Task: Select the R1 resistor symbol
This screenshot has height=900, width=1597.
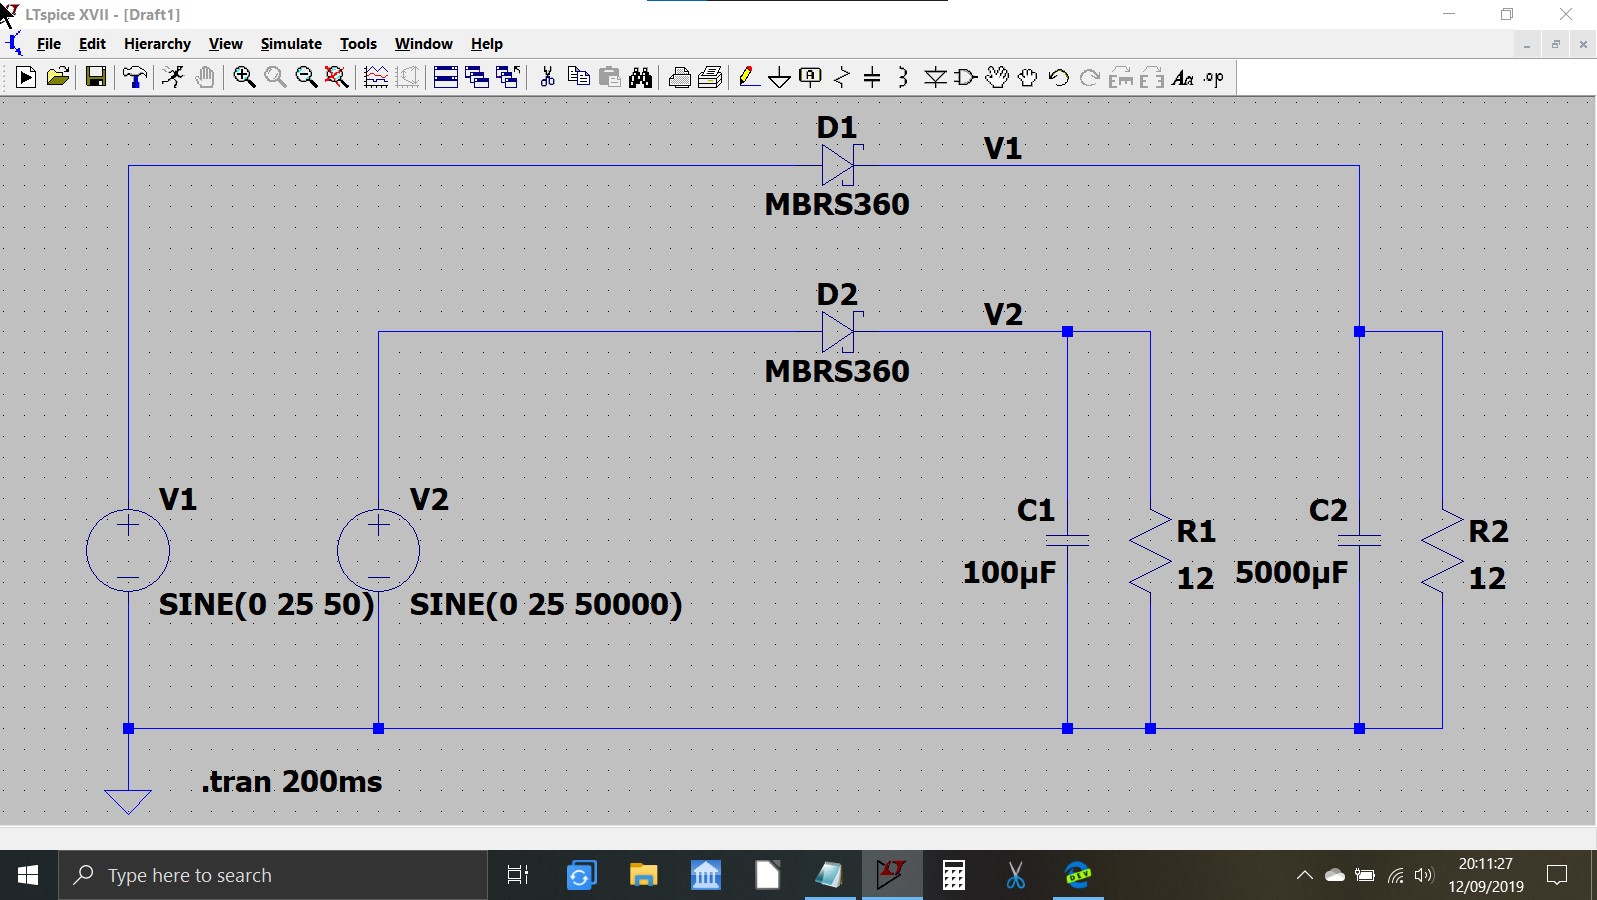Action: [x=1150, y=551]
